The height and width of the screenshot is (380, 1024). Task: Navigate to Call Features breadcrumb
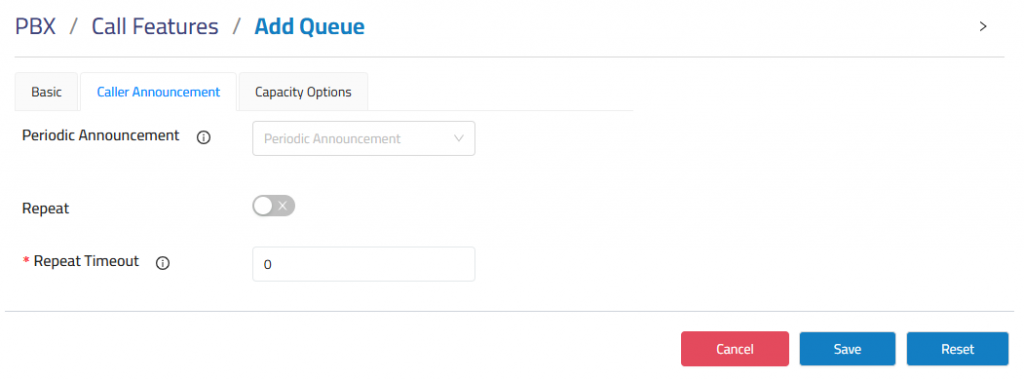tap(155, 27)
